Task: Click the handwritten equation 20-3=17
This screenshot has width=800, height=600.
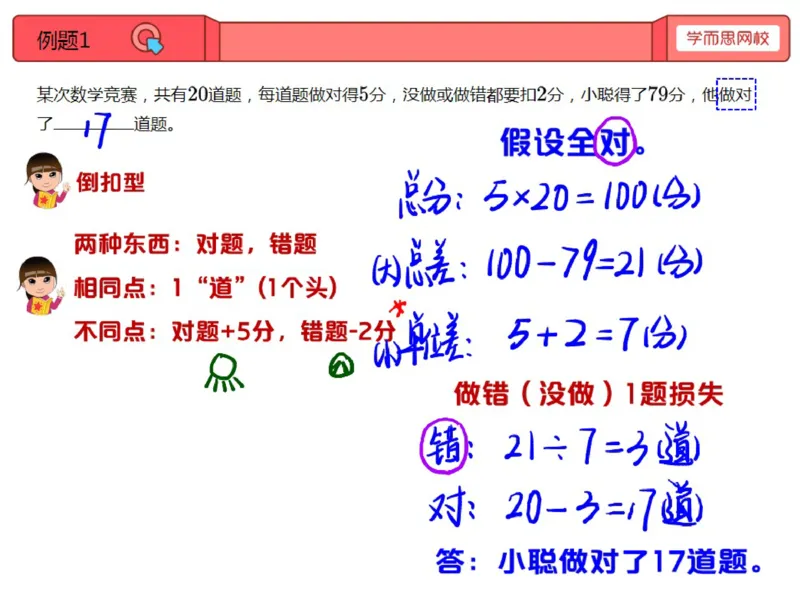Action: point(604,506)
